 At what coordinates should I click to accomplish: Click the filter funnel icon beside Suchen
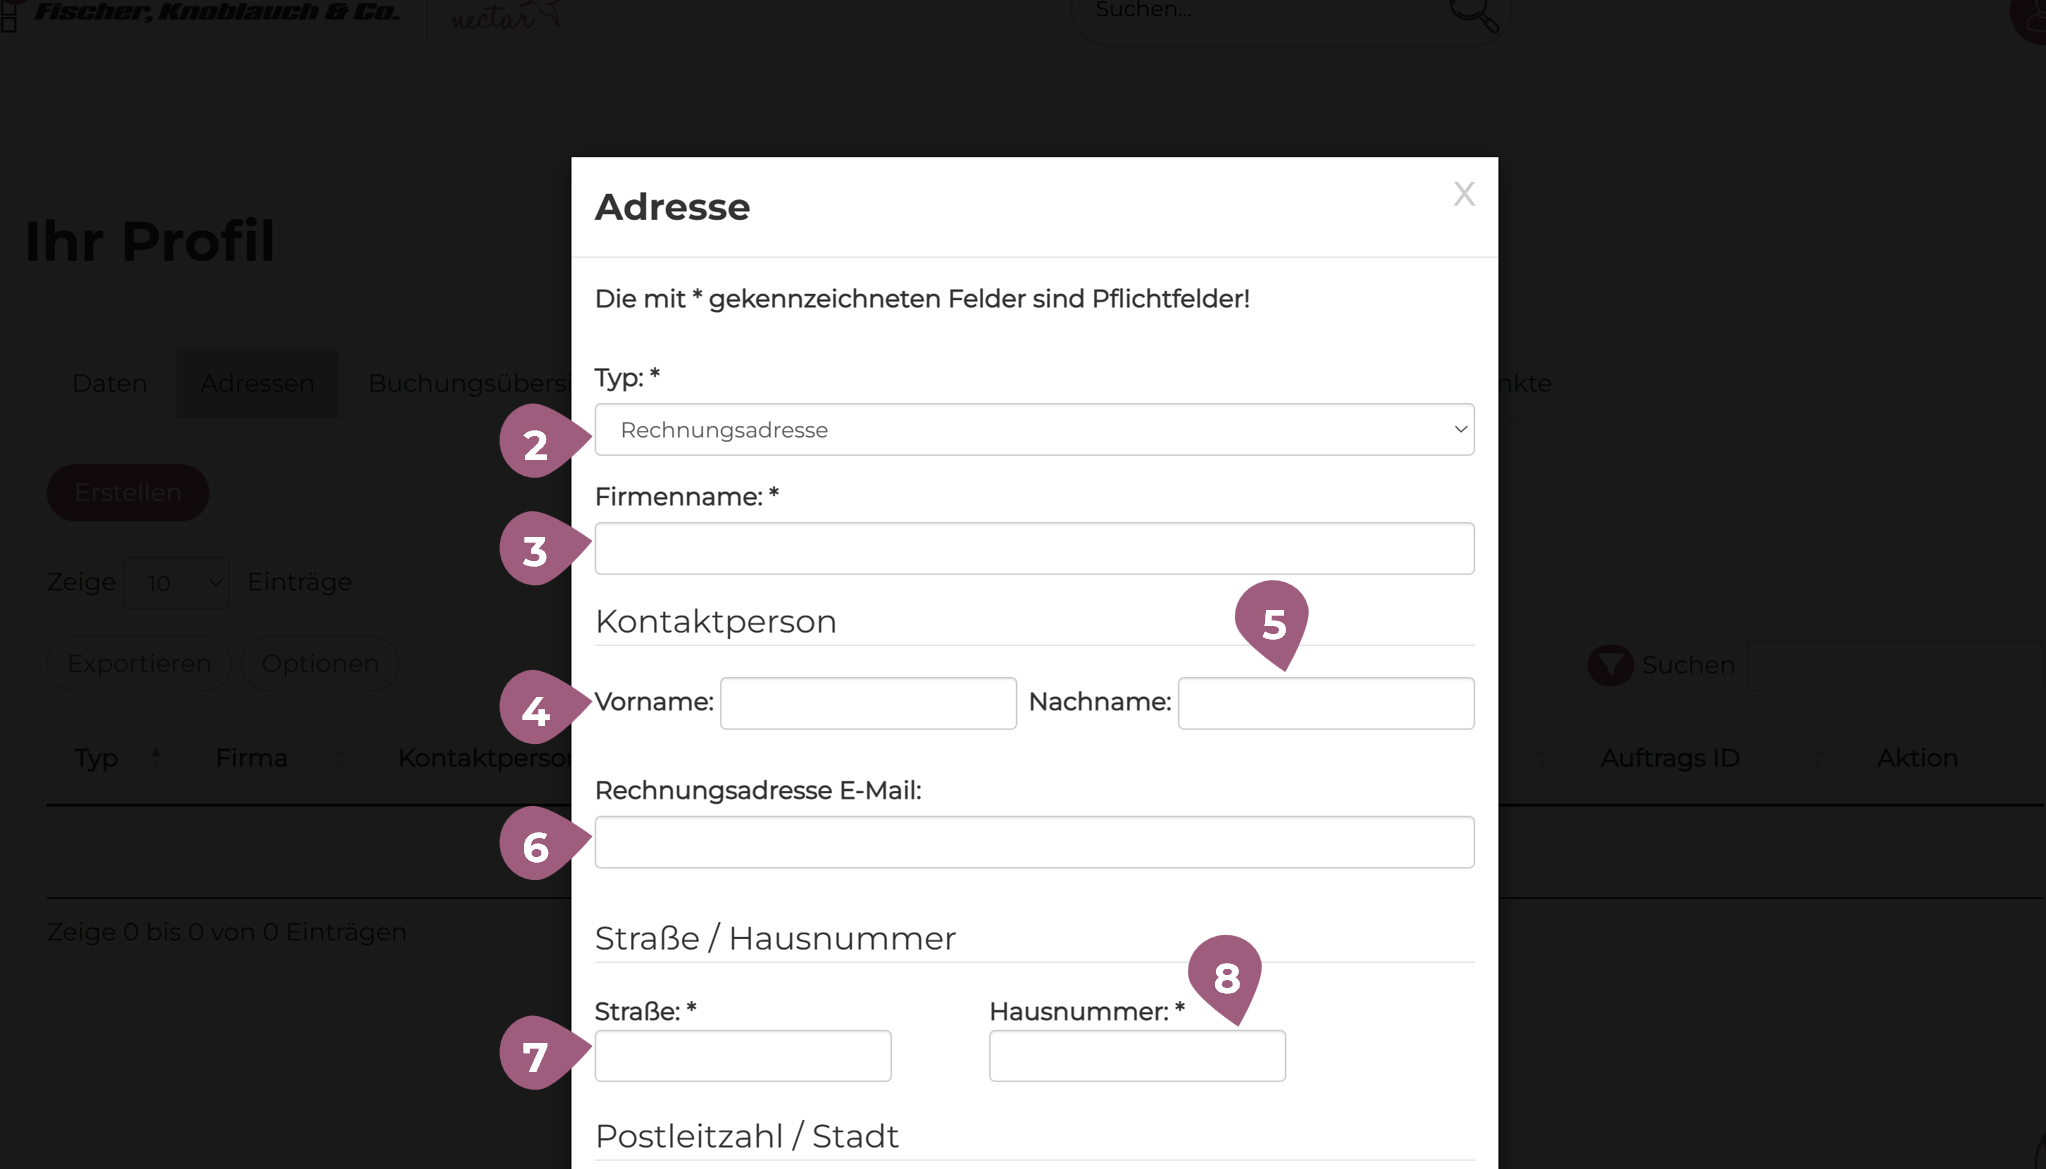[x=1610, y=665]
